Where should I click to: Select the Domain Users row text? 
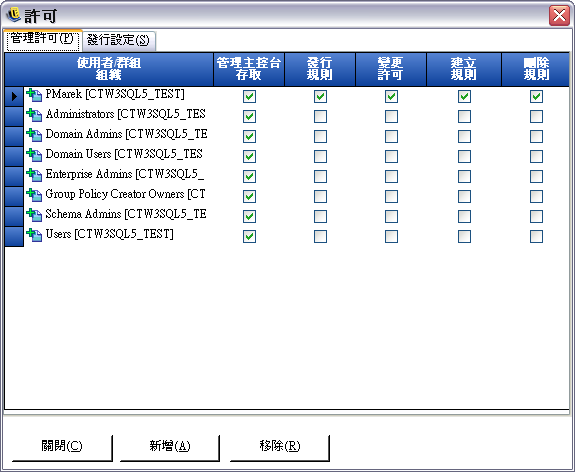click(x=124, y=154)
